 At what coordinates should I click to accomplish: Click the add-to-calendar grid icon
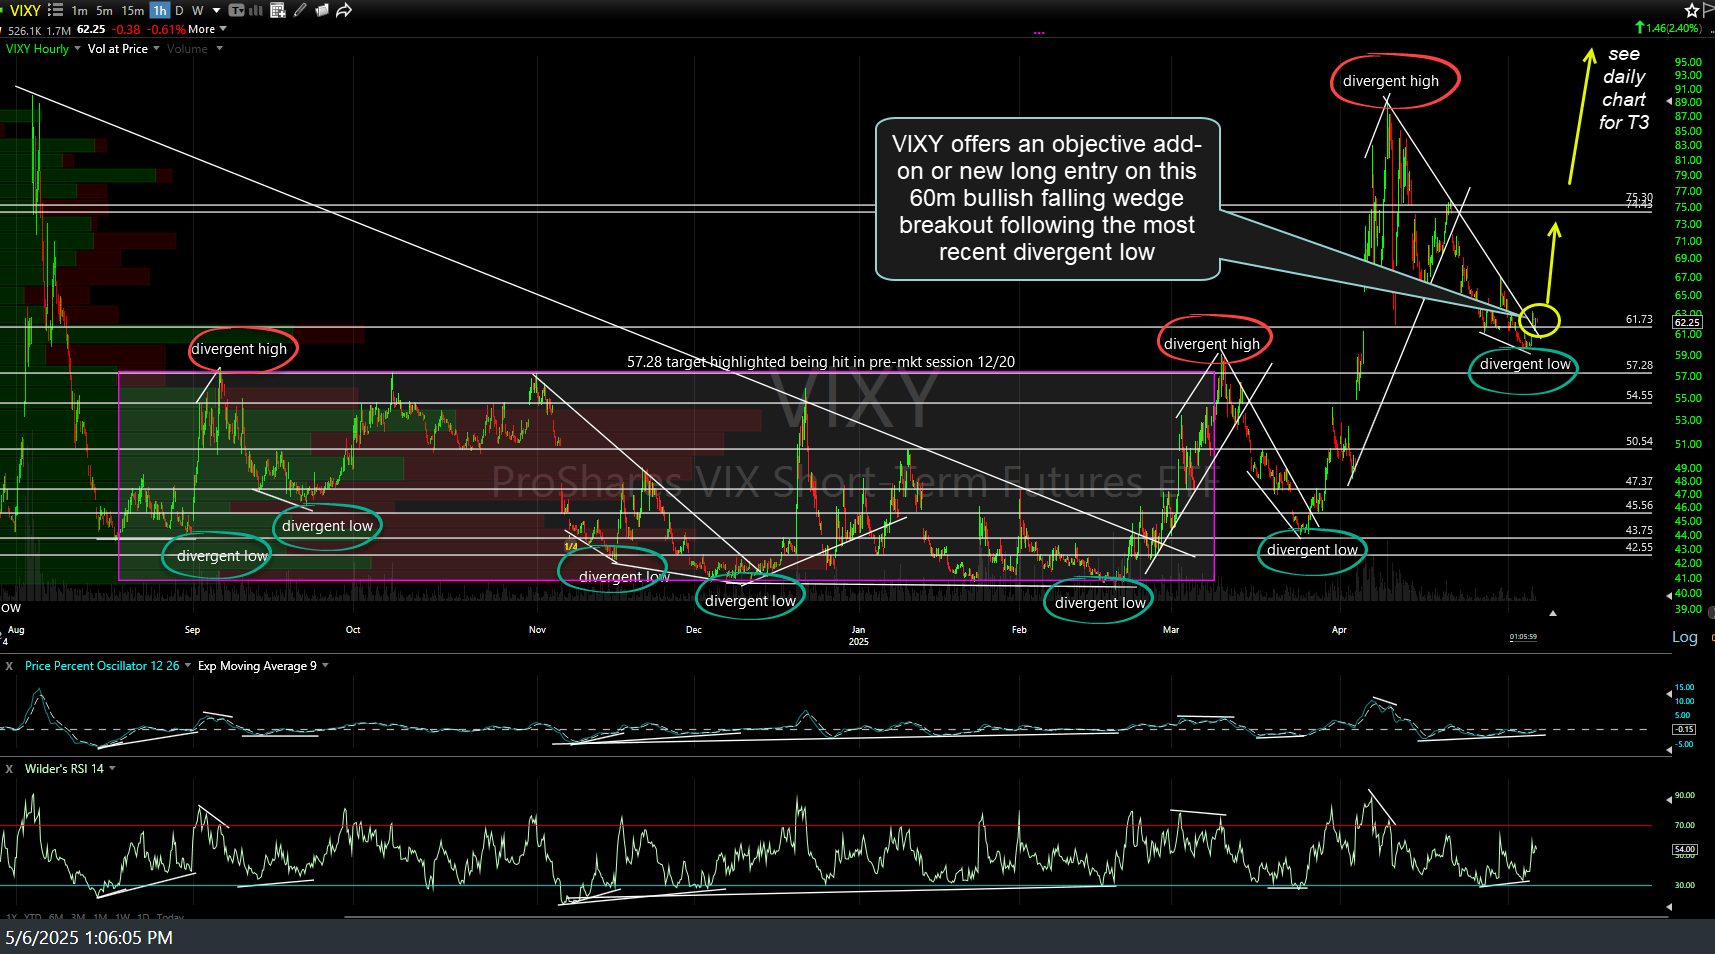click(278, 10)
